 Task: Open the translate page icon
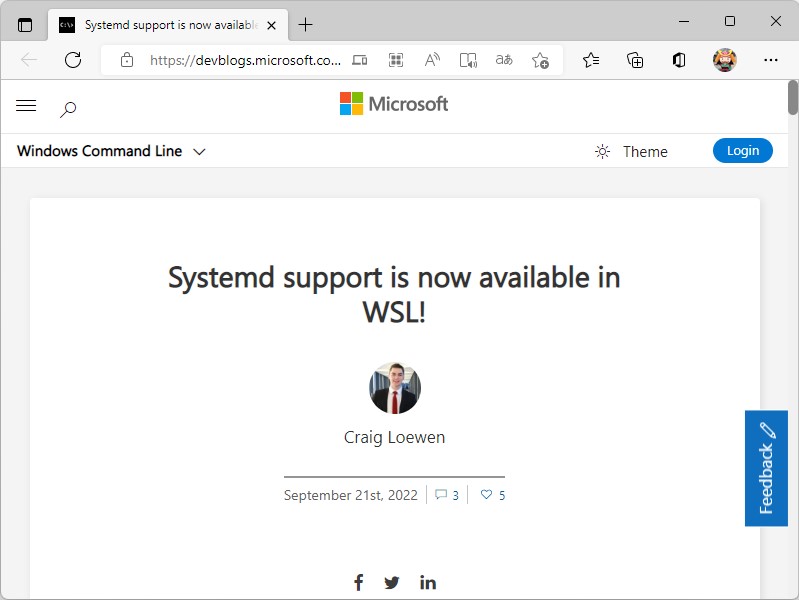click(504, 60)
